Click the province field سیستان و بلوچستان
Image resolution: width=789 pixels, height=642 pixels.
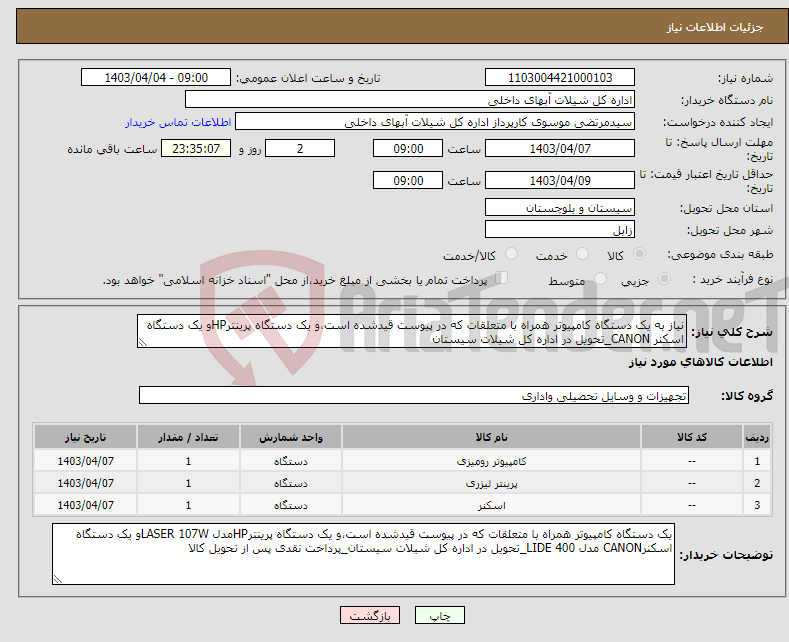point(560,207)
